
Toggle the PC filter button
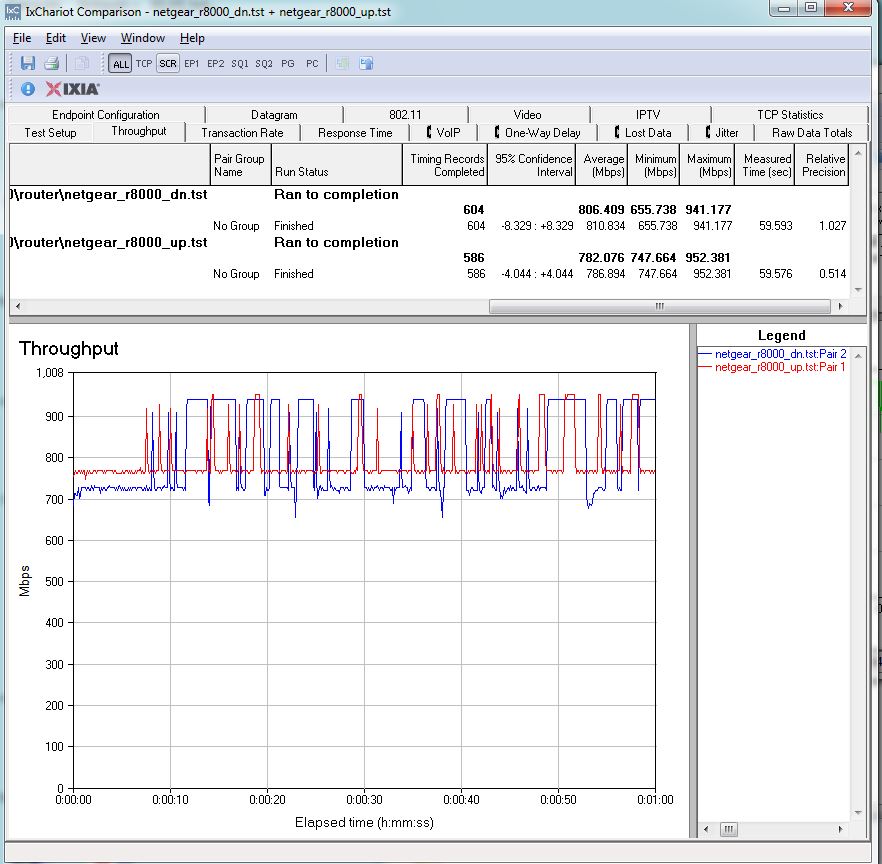(312, 64)
